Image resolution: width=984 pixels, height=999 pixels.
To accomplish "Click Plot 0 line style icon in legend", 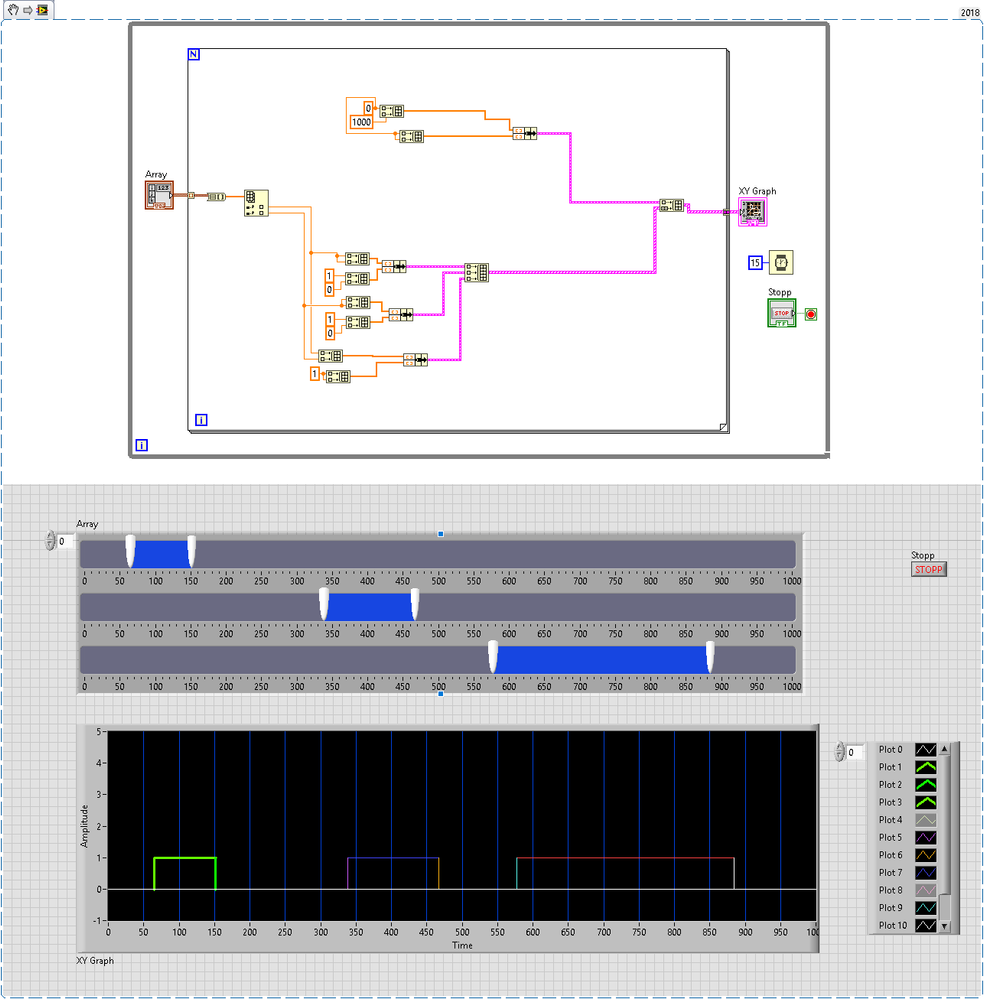I will click(x=925, y=749).
